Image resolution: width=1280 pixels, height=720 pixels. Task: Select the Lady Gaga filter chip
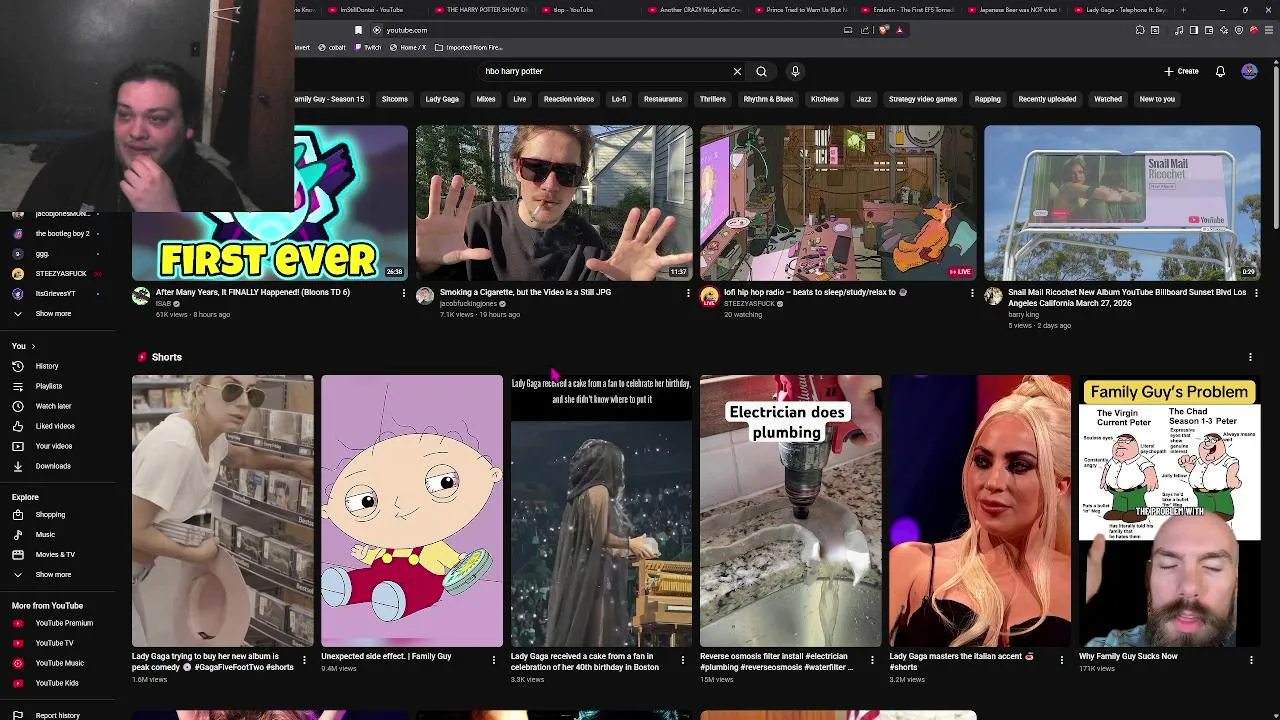[x=442, y=99]
